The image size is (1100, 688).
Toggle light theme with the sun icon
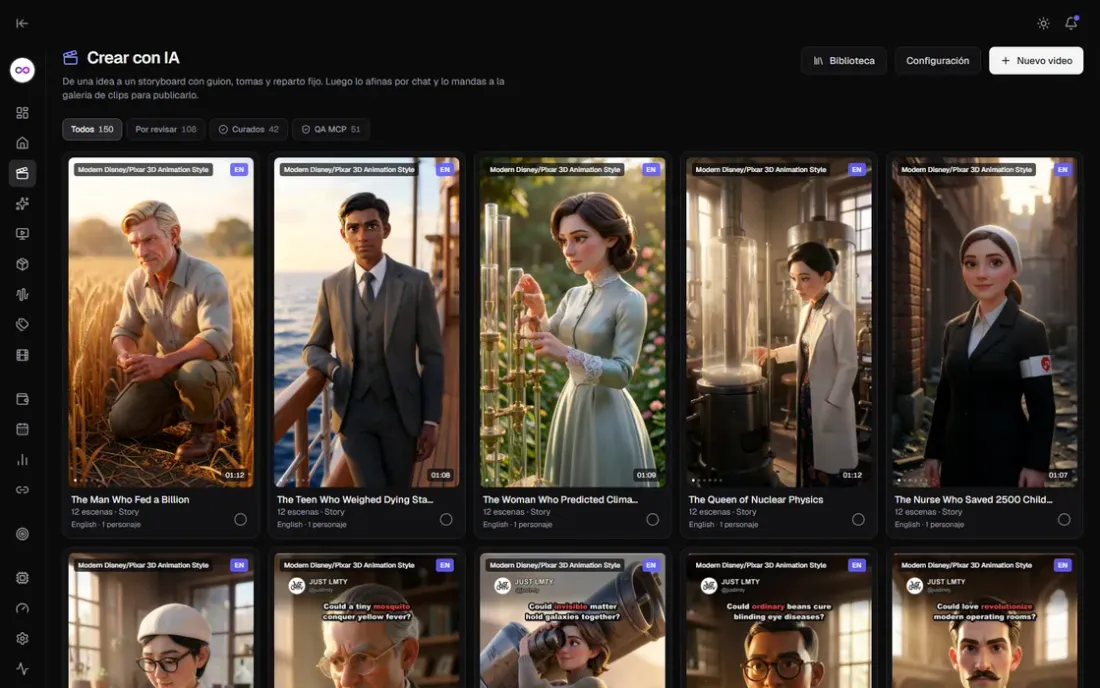pos(1043,23)
